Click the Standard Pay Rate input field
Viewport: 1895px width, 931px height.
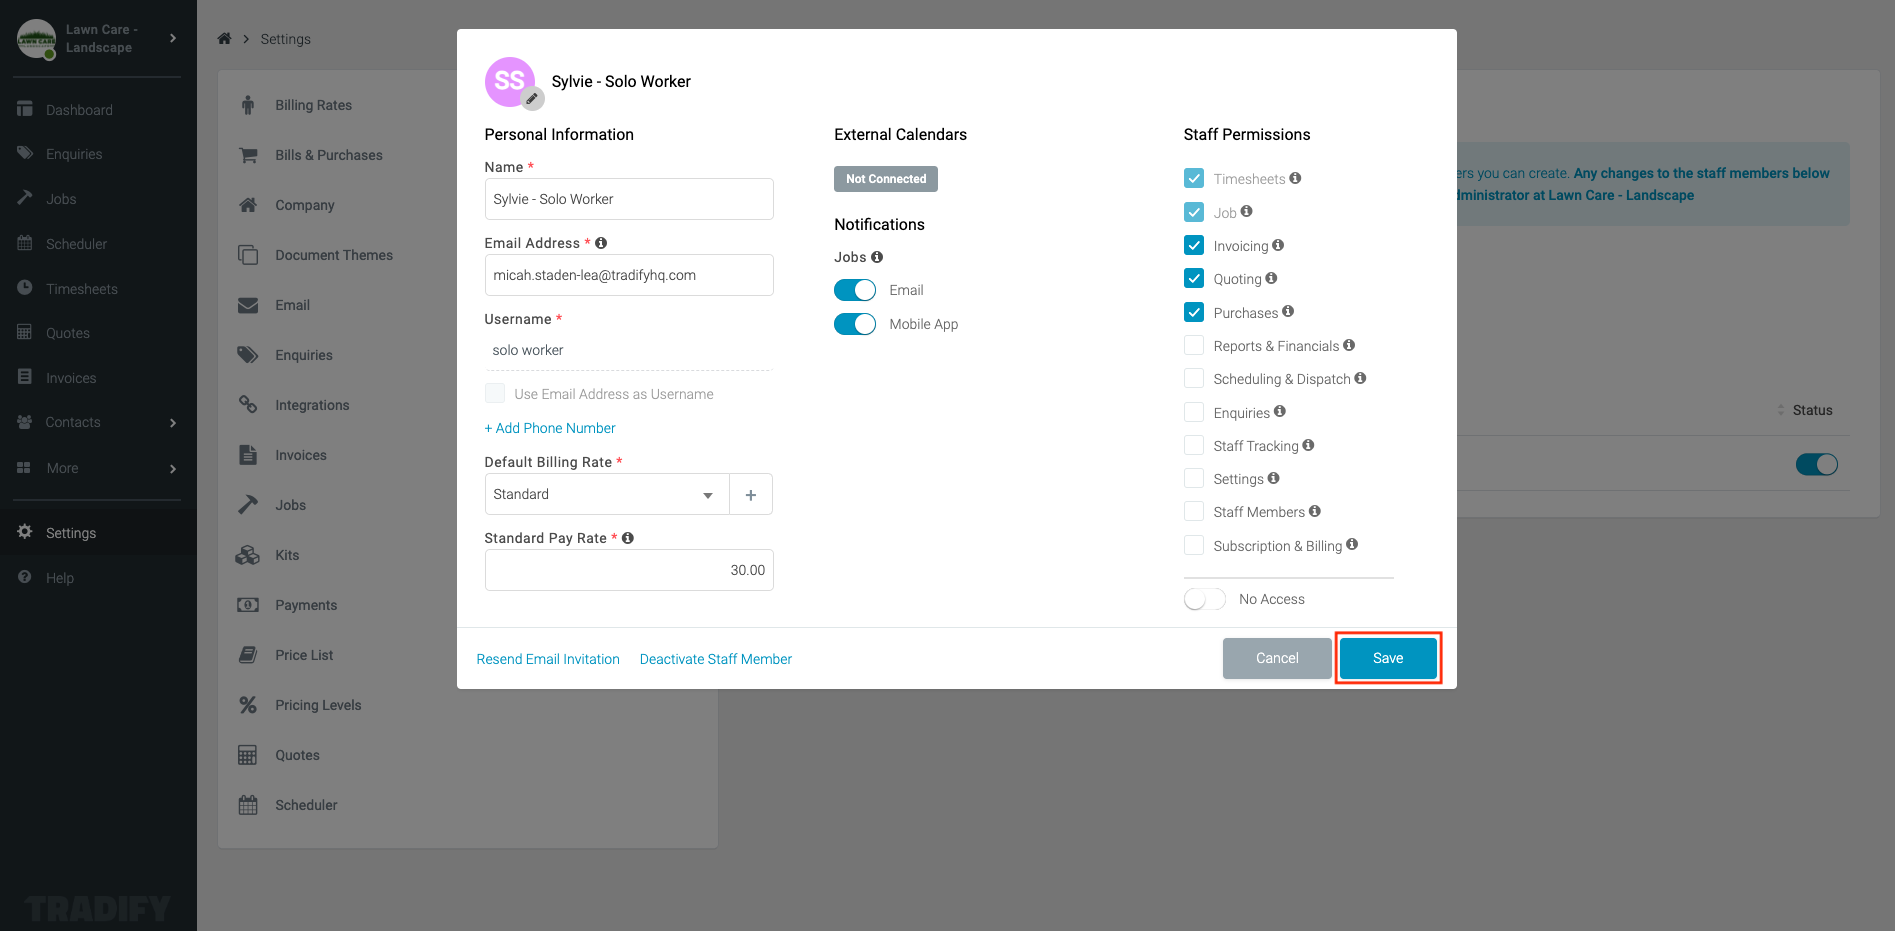pyautogui.click(x=628, y=569)
